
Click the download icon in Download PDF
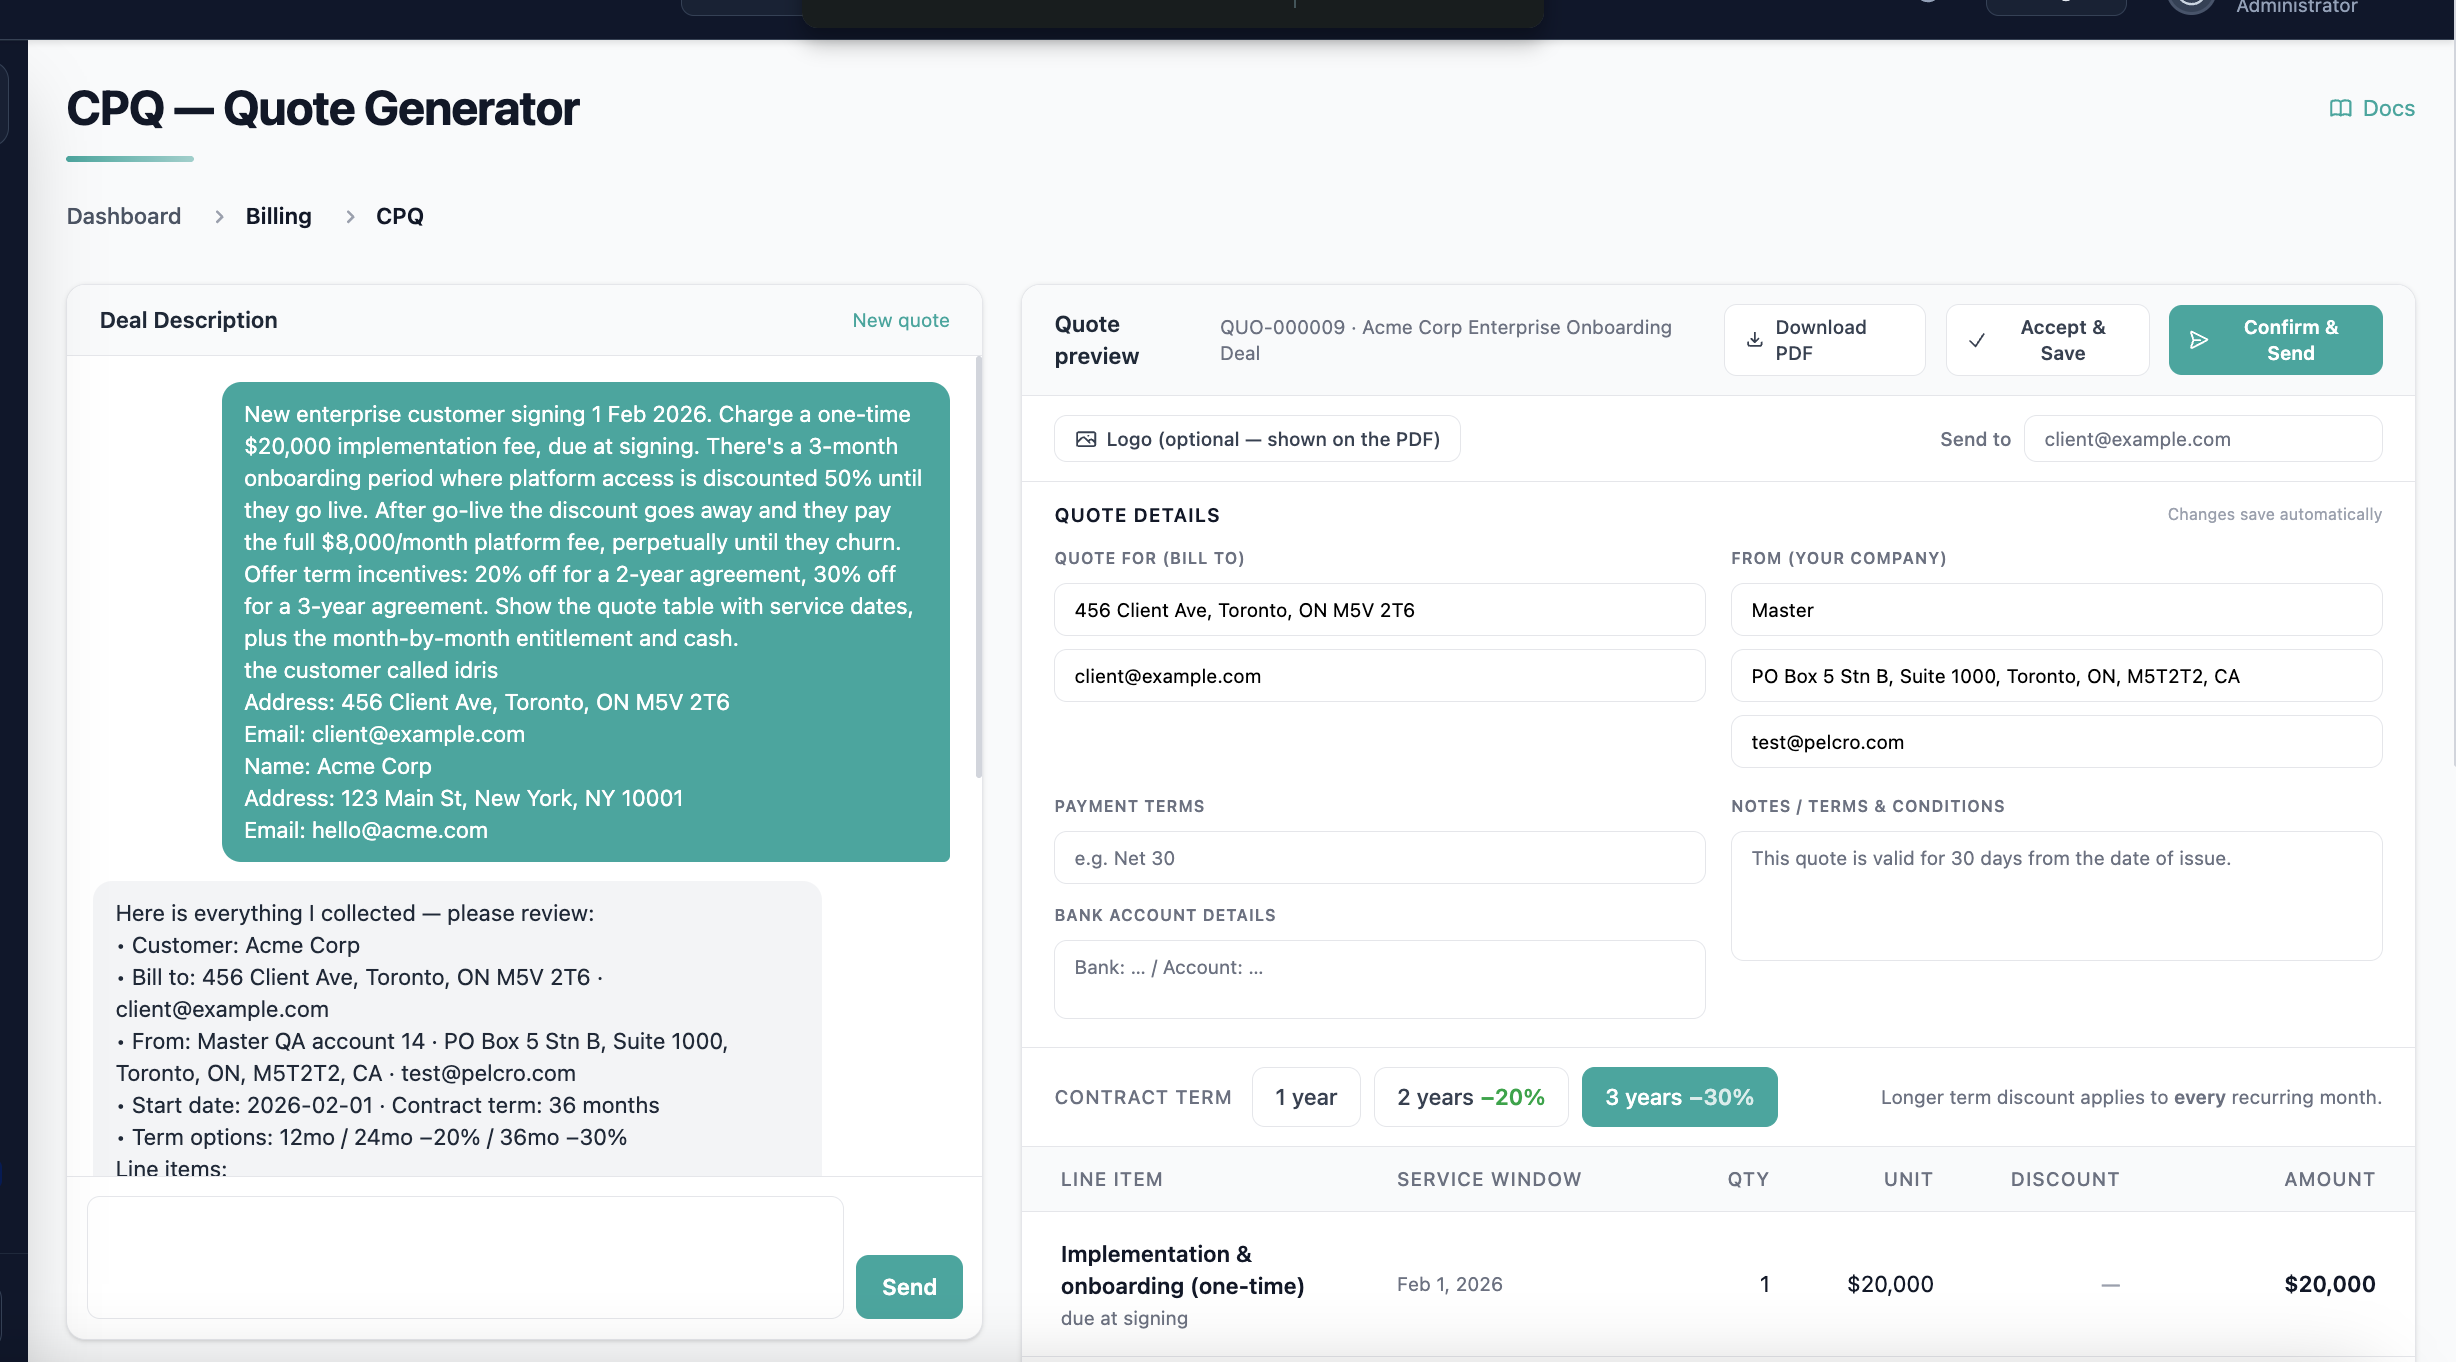1754,340
